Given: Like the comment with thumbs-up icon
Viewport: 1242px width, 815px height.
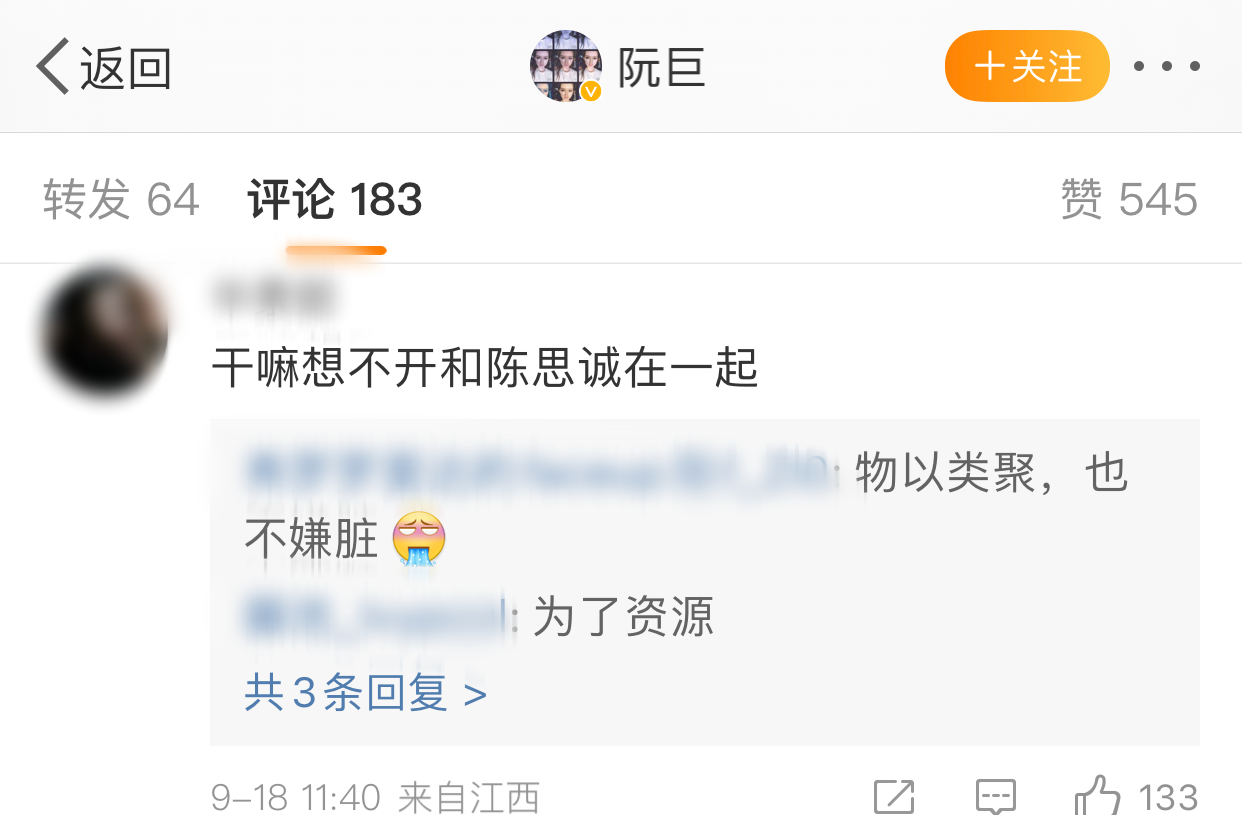Looking at the screenshot, I should click(x=1098, y=796).
